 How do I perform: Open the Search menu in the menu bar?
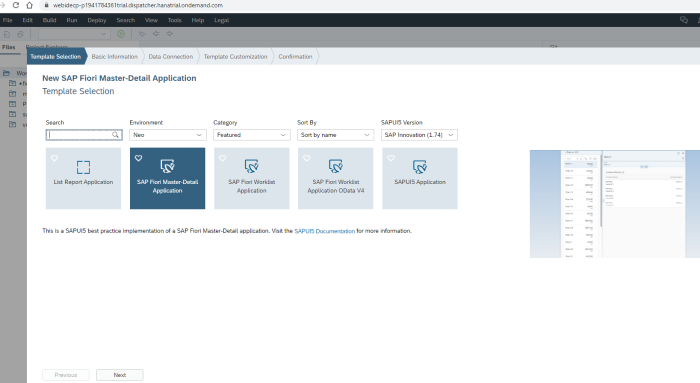pyautogui.click(x=125, y=20)
